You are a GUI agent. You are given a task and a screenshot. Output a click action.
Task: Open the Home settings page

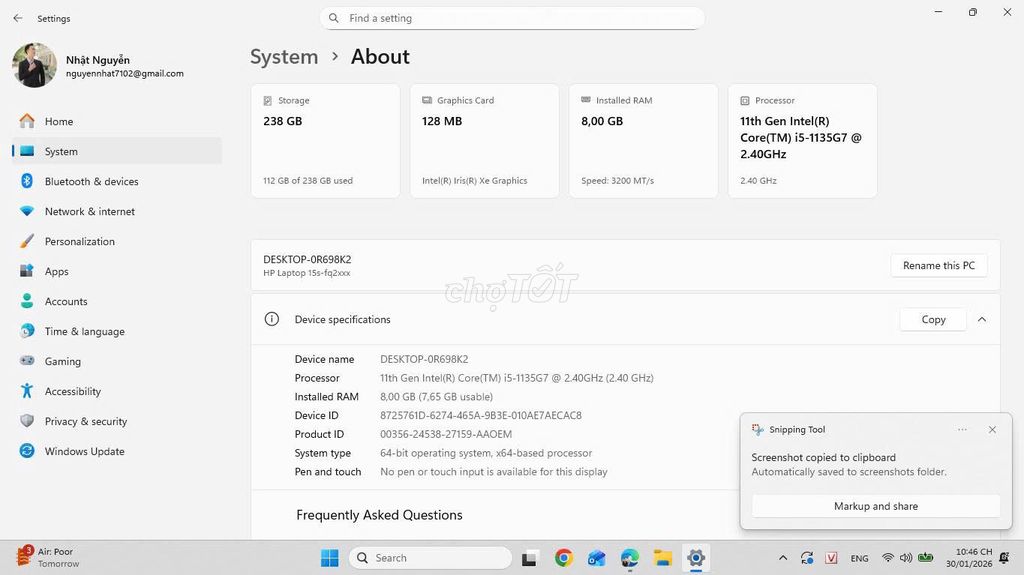pos(117,122)
